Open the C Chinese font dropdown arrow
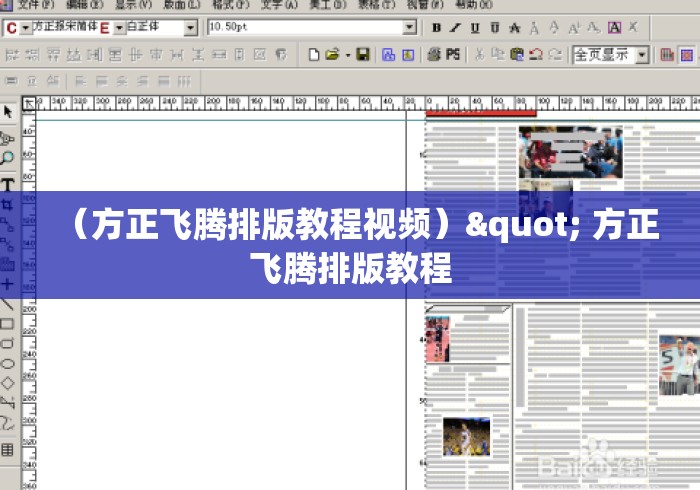Screen dimensions: 700x490 pyautogui.click(x=25, y=28)
